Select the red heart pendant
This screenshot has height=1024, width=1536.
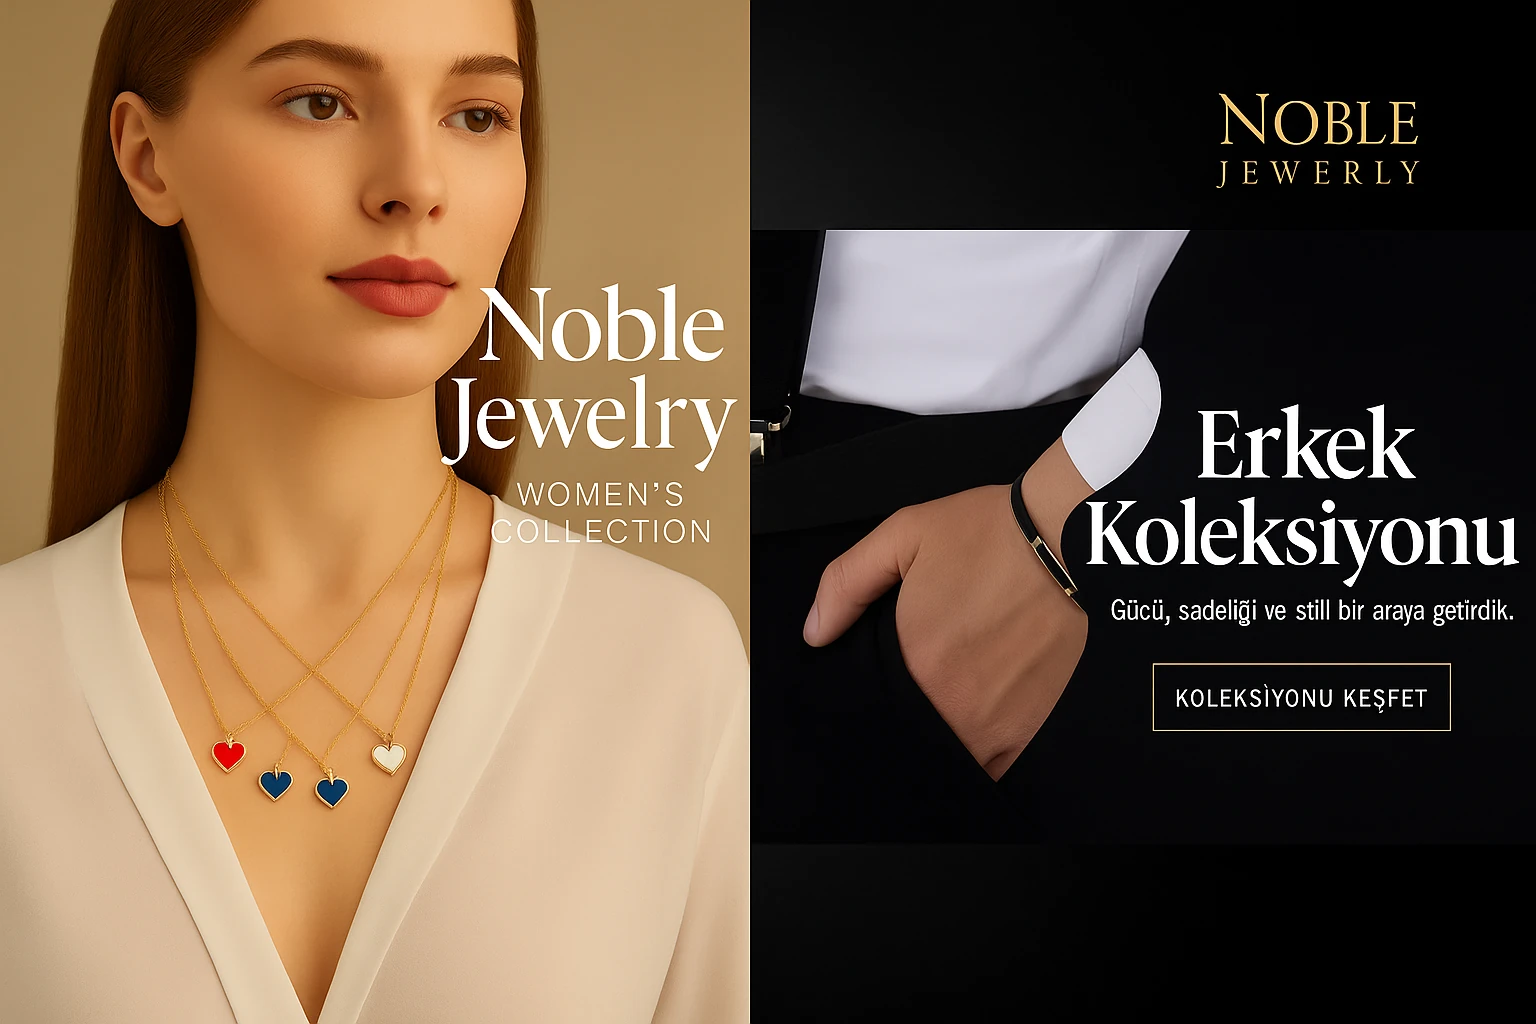click(x=229, y=753)
